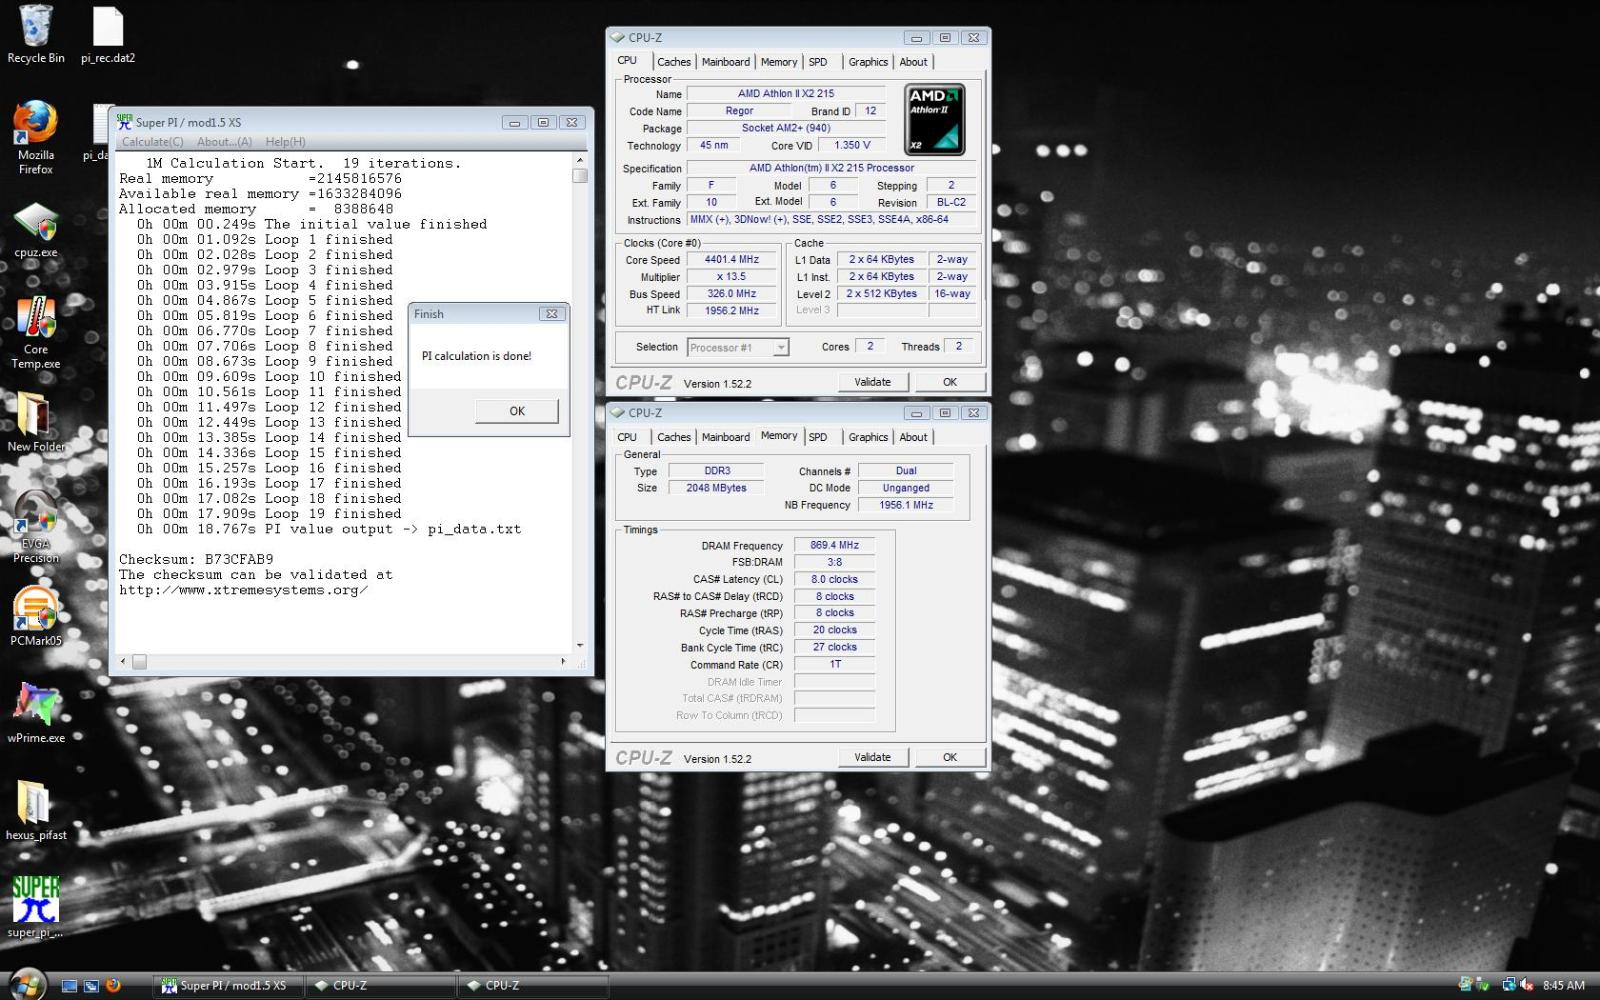
Task: Click Super PI horizontal scrollbar thumb
Action: (140, 662)
